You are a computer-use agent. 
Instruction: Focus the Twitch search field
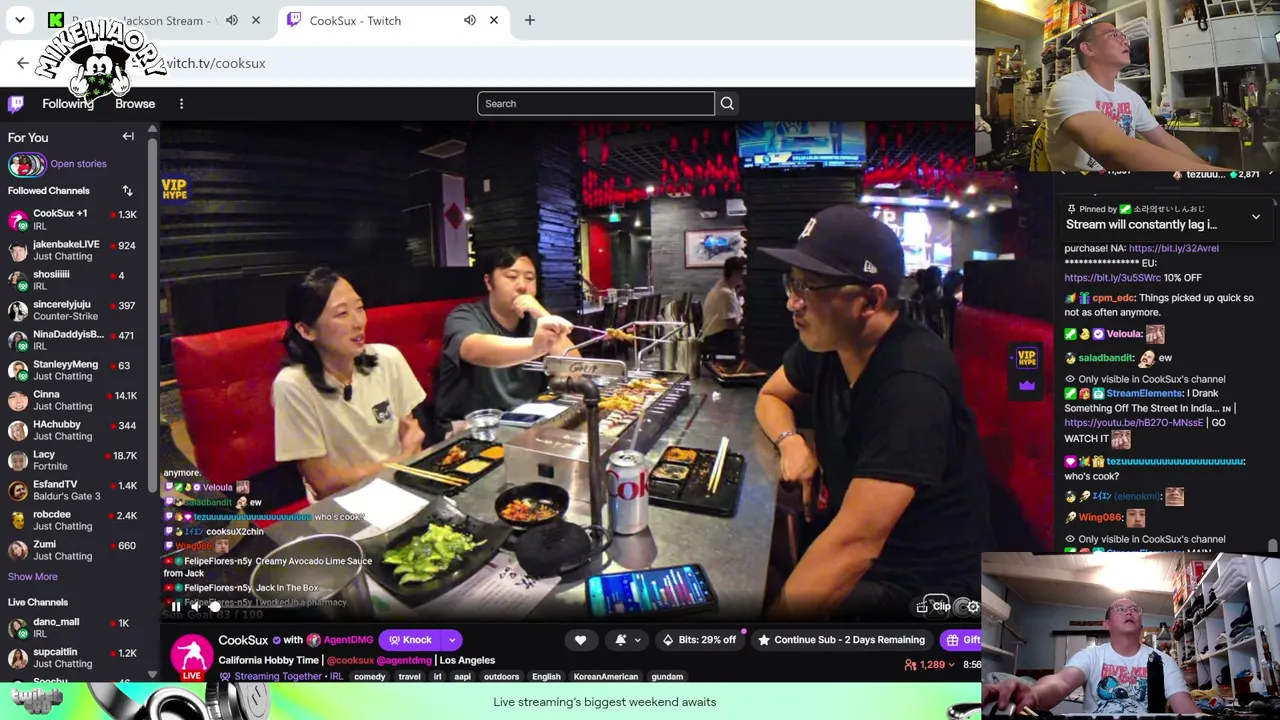596,104
